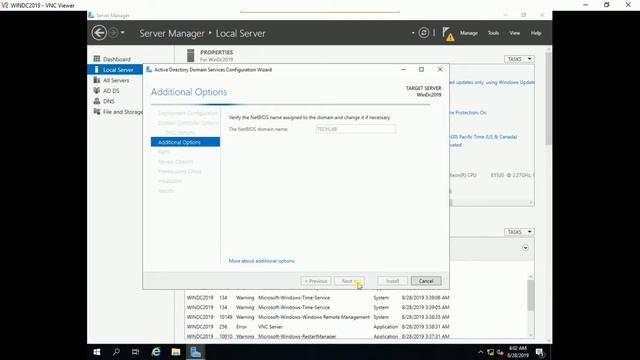
Task: Click the Server Manager main vertical scrollbar
Action: [549, 98]
